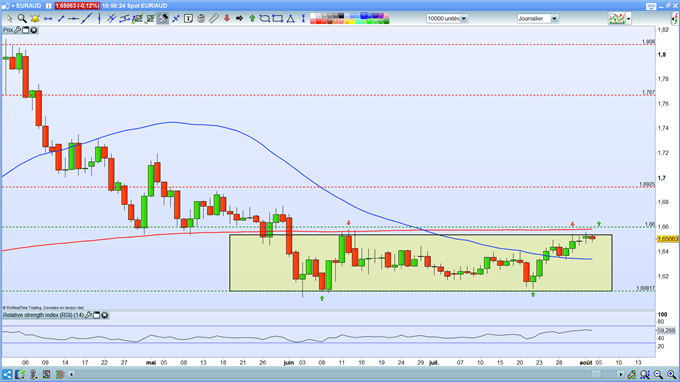
Task: Click the 1,808 resistance level label
Action: click(x=648, y=42)
